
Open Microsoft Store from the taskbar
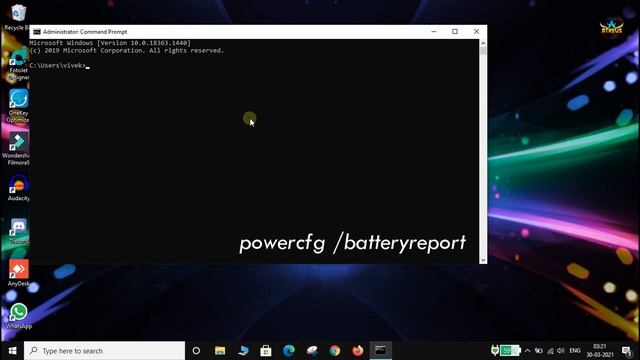pyautogui.click(x=266, y=351)
